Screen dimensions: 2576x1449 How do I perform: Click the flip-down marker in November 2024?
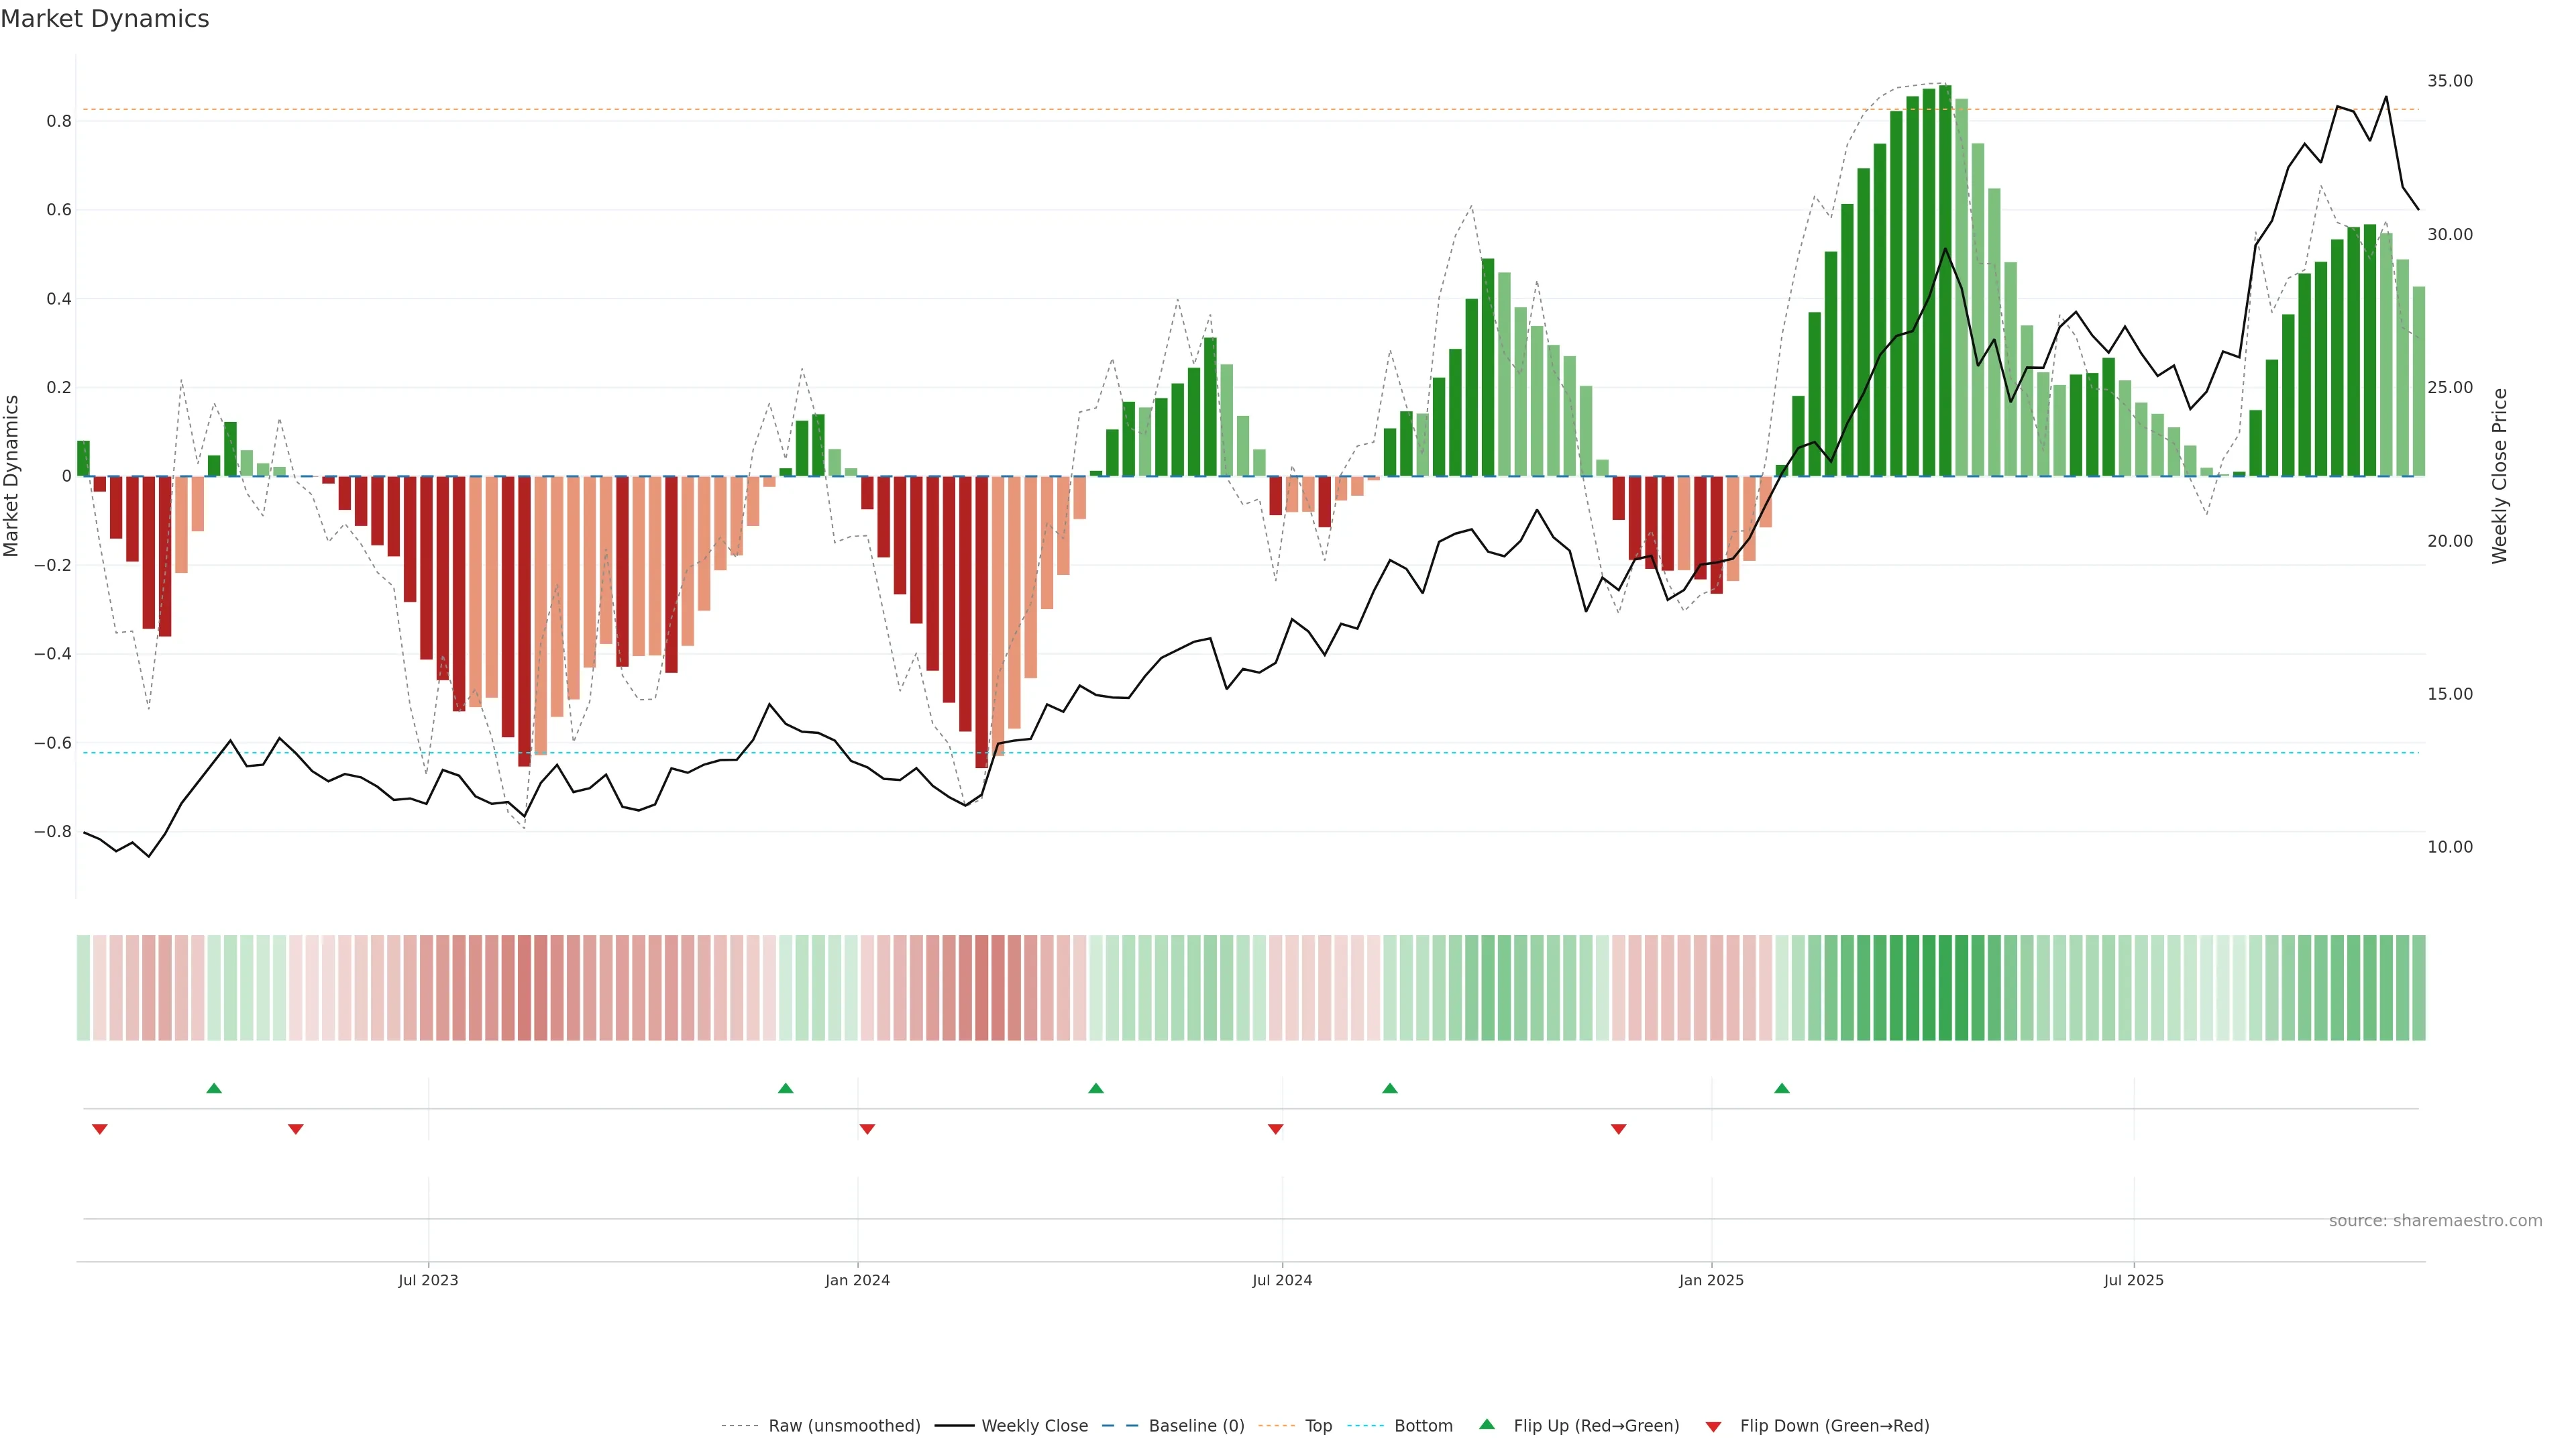[x=1618, y=1129]
